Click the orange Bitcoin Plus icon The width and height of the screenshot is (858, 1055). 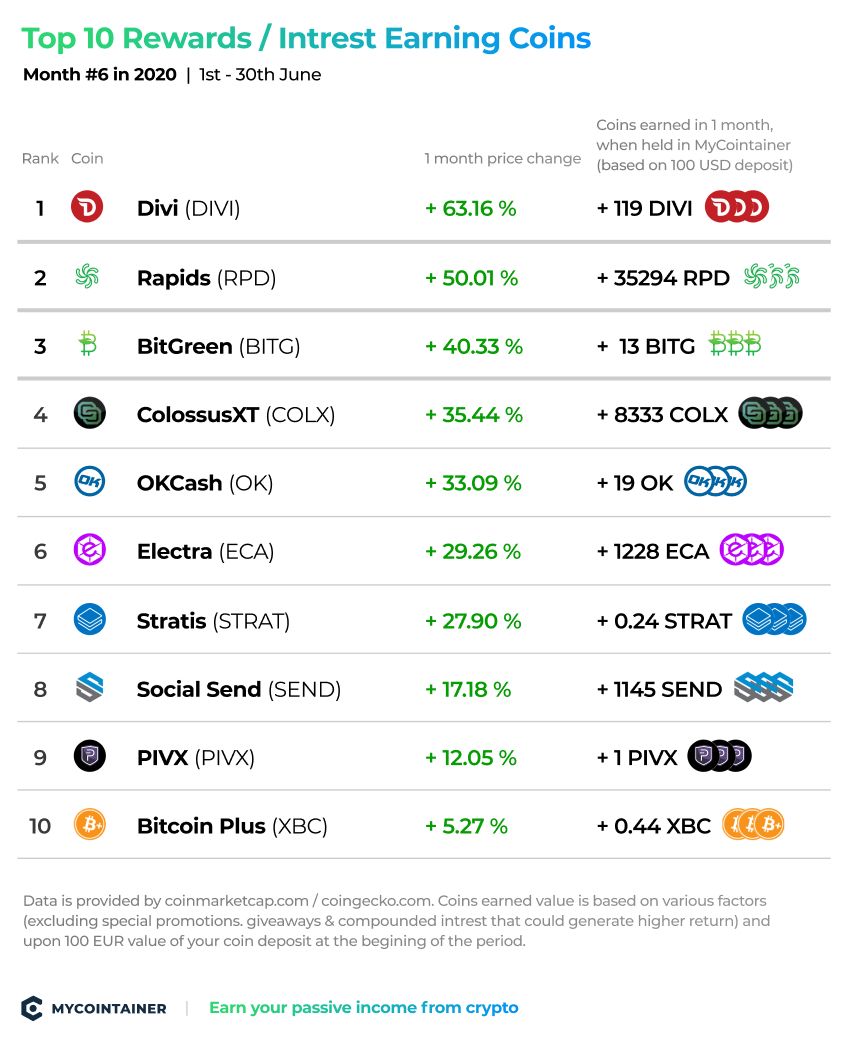click(x=90, y=824)
